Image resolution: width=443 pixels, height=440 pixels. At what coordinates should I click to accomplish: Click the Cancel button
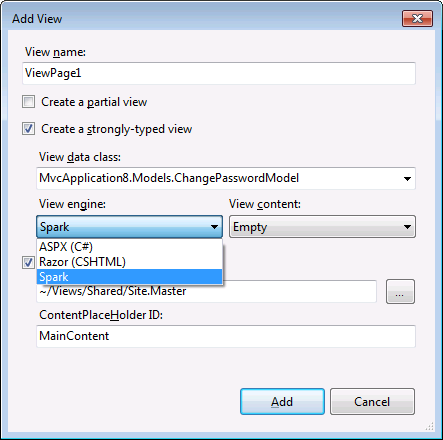372,402
